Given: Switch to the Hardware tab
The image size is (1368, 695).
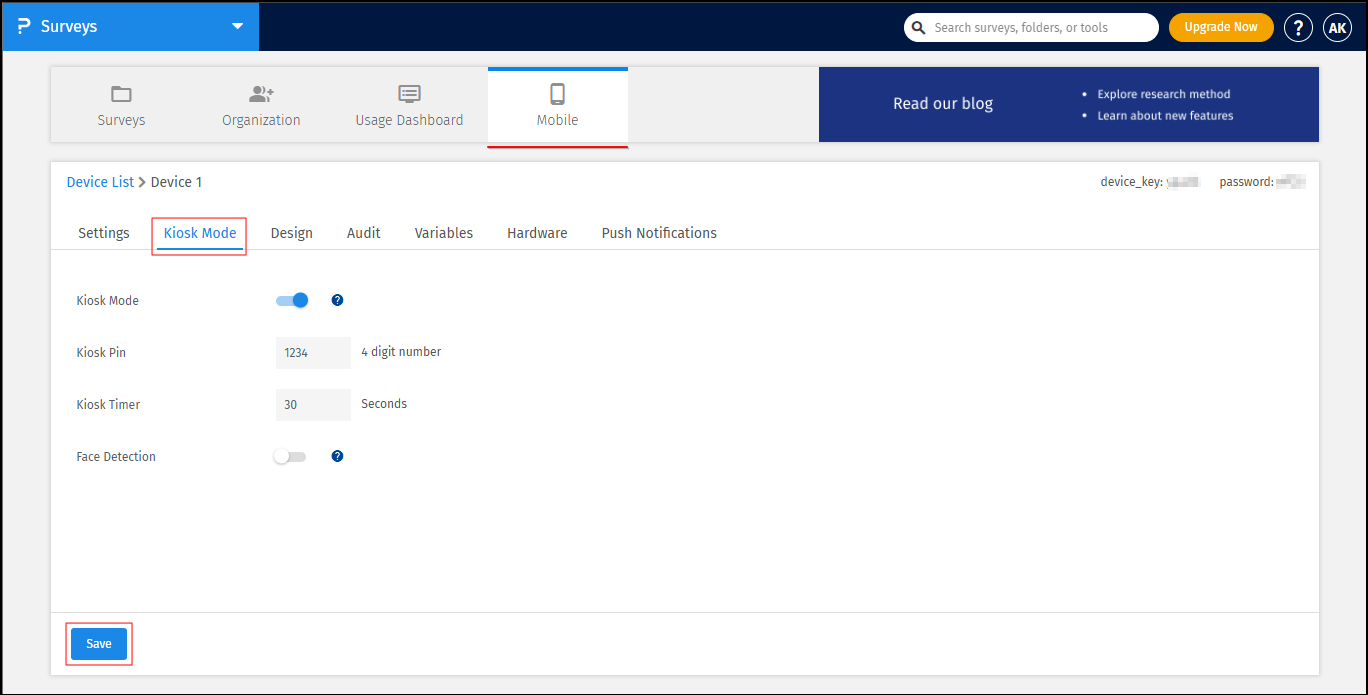Looking at the screenshot, I should pyautogui.click(x=537, y=233).
